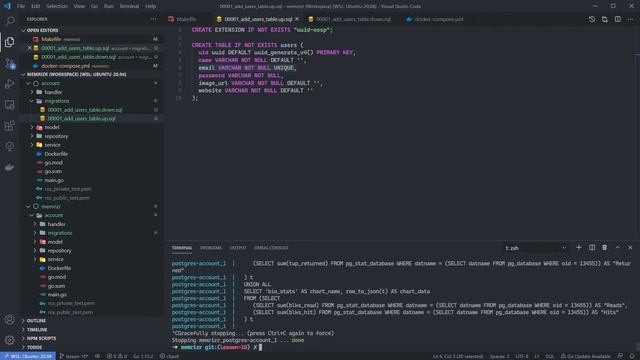The width and height of the screenshot is (640, 360).
Task: Open the Terminal menu
Action: coord(129,6)
